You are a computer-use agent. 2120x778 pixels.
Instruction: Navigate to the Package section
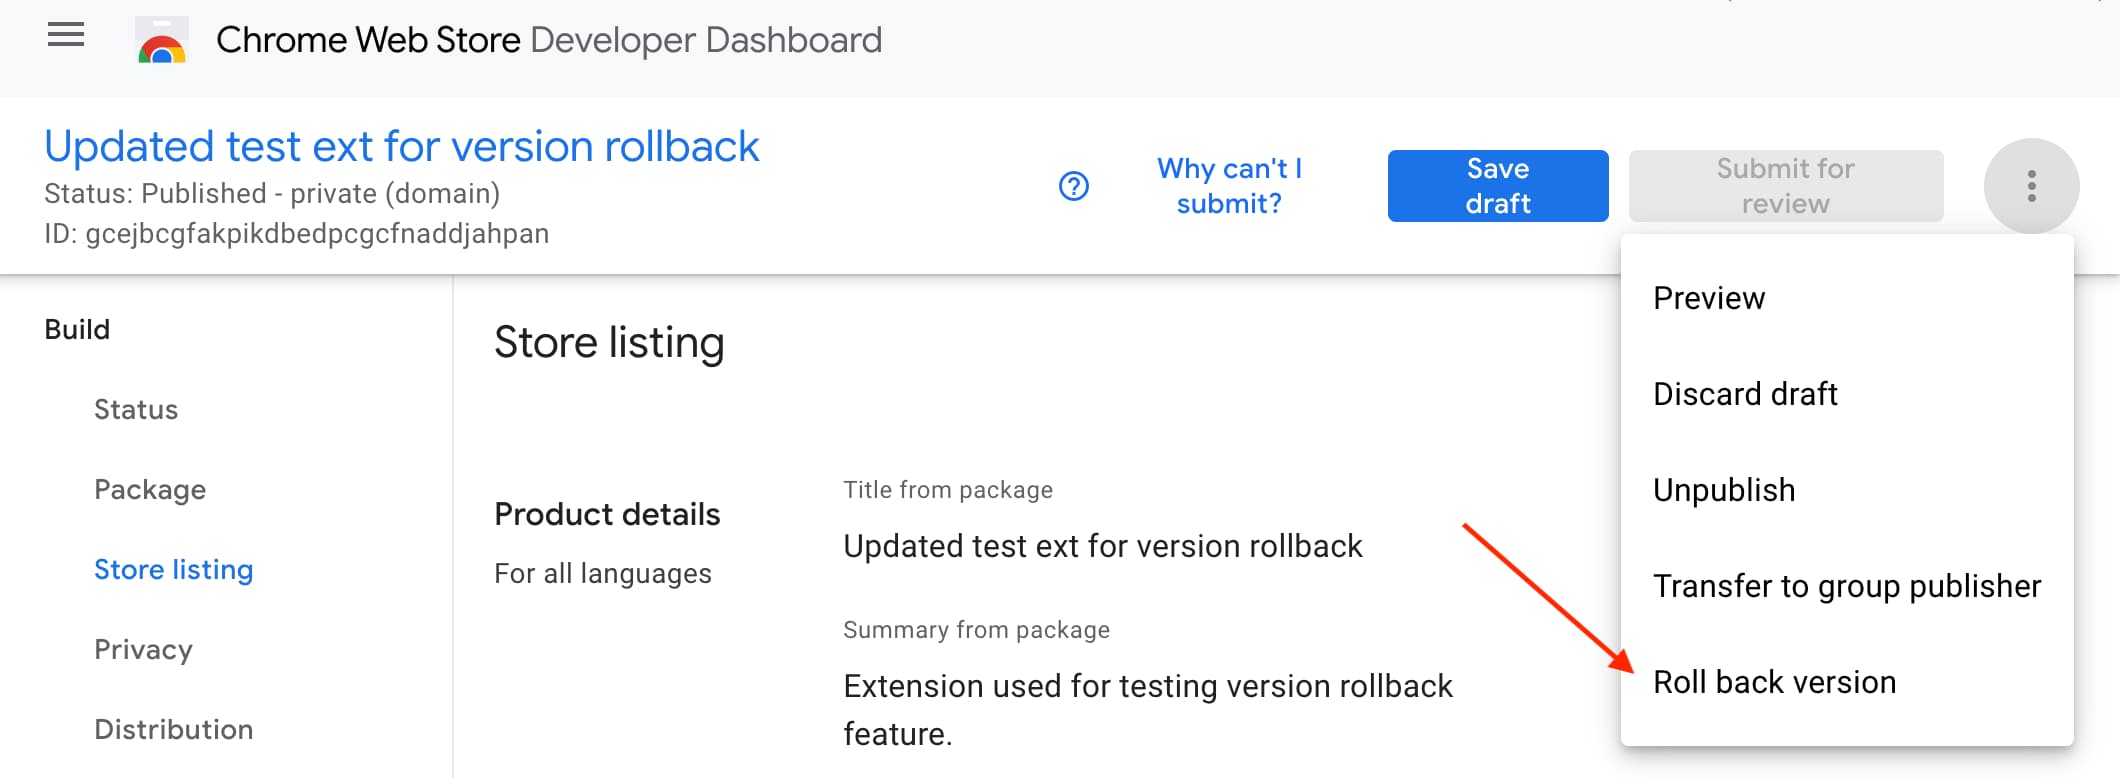click(x=150, y=489)
